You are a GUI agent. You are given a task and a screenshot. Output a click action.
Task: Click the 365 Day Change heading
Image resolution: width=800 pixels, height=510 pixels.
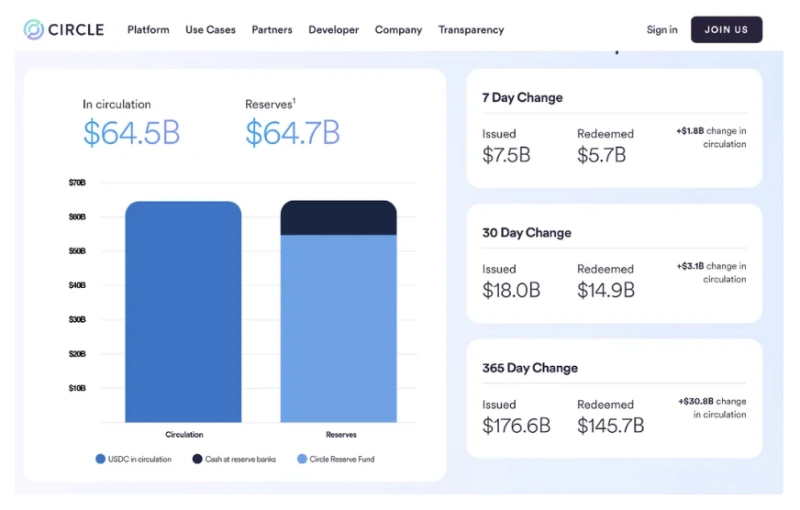[x=530, y=368]
